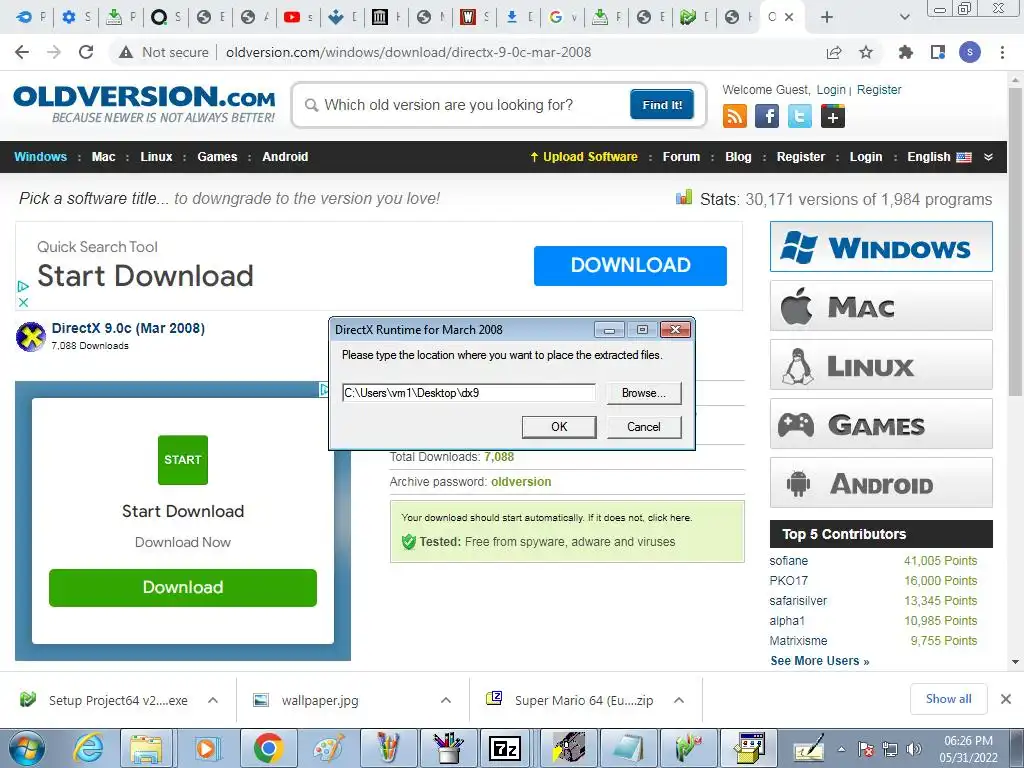Click the green START ad button

click(x=183, y=460)
